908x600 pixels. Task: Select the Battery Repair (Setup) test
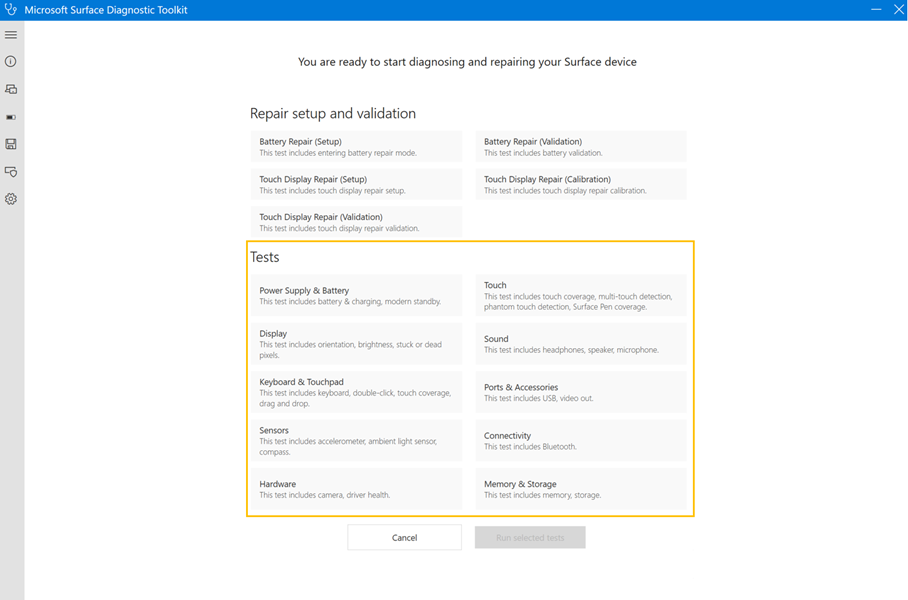click(x=356, y=147)
